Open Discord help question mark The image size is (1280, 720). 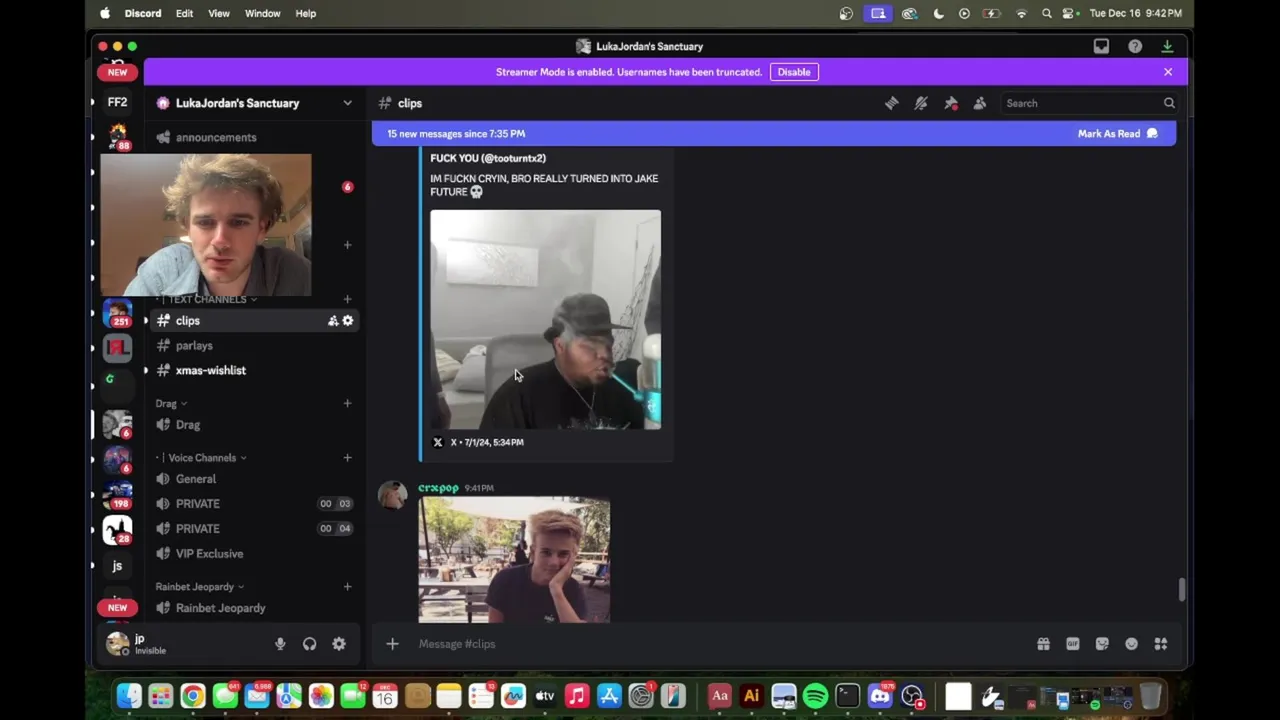point(1135,46)
